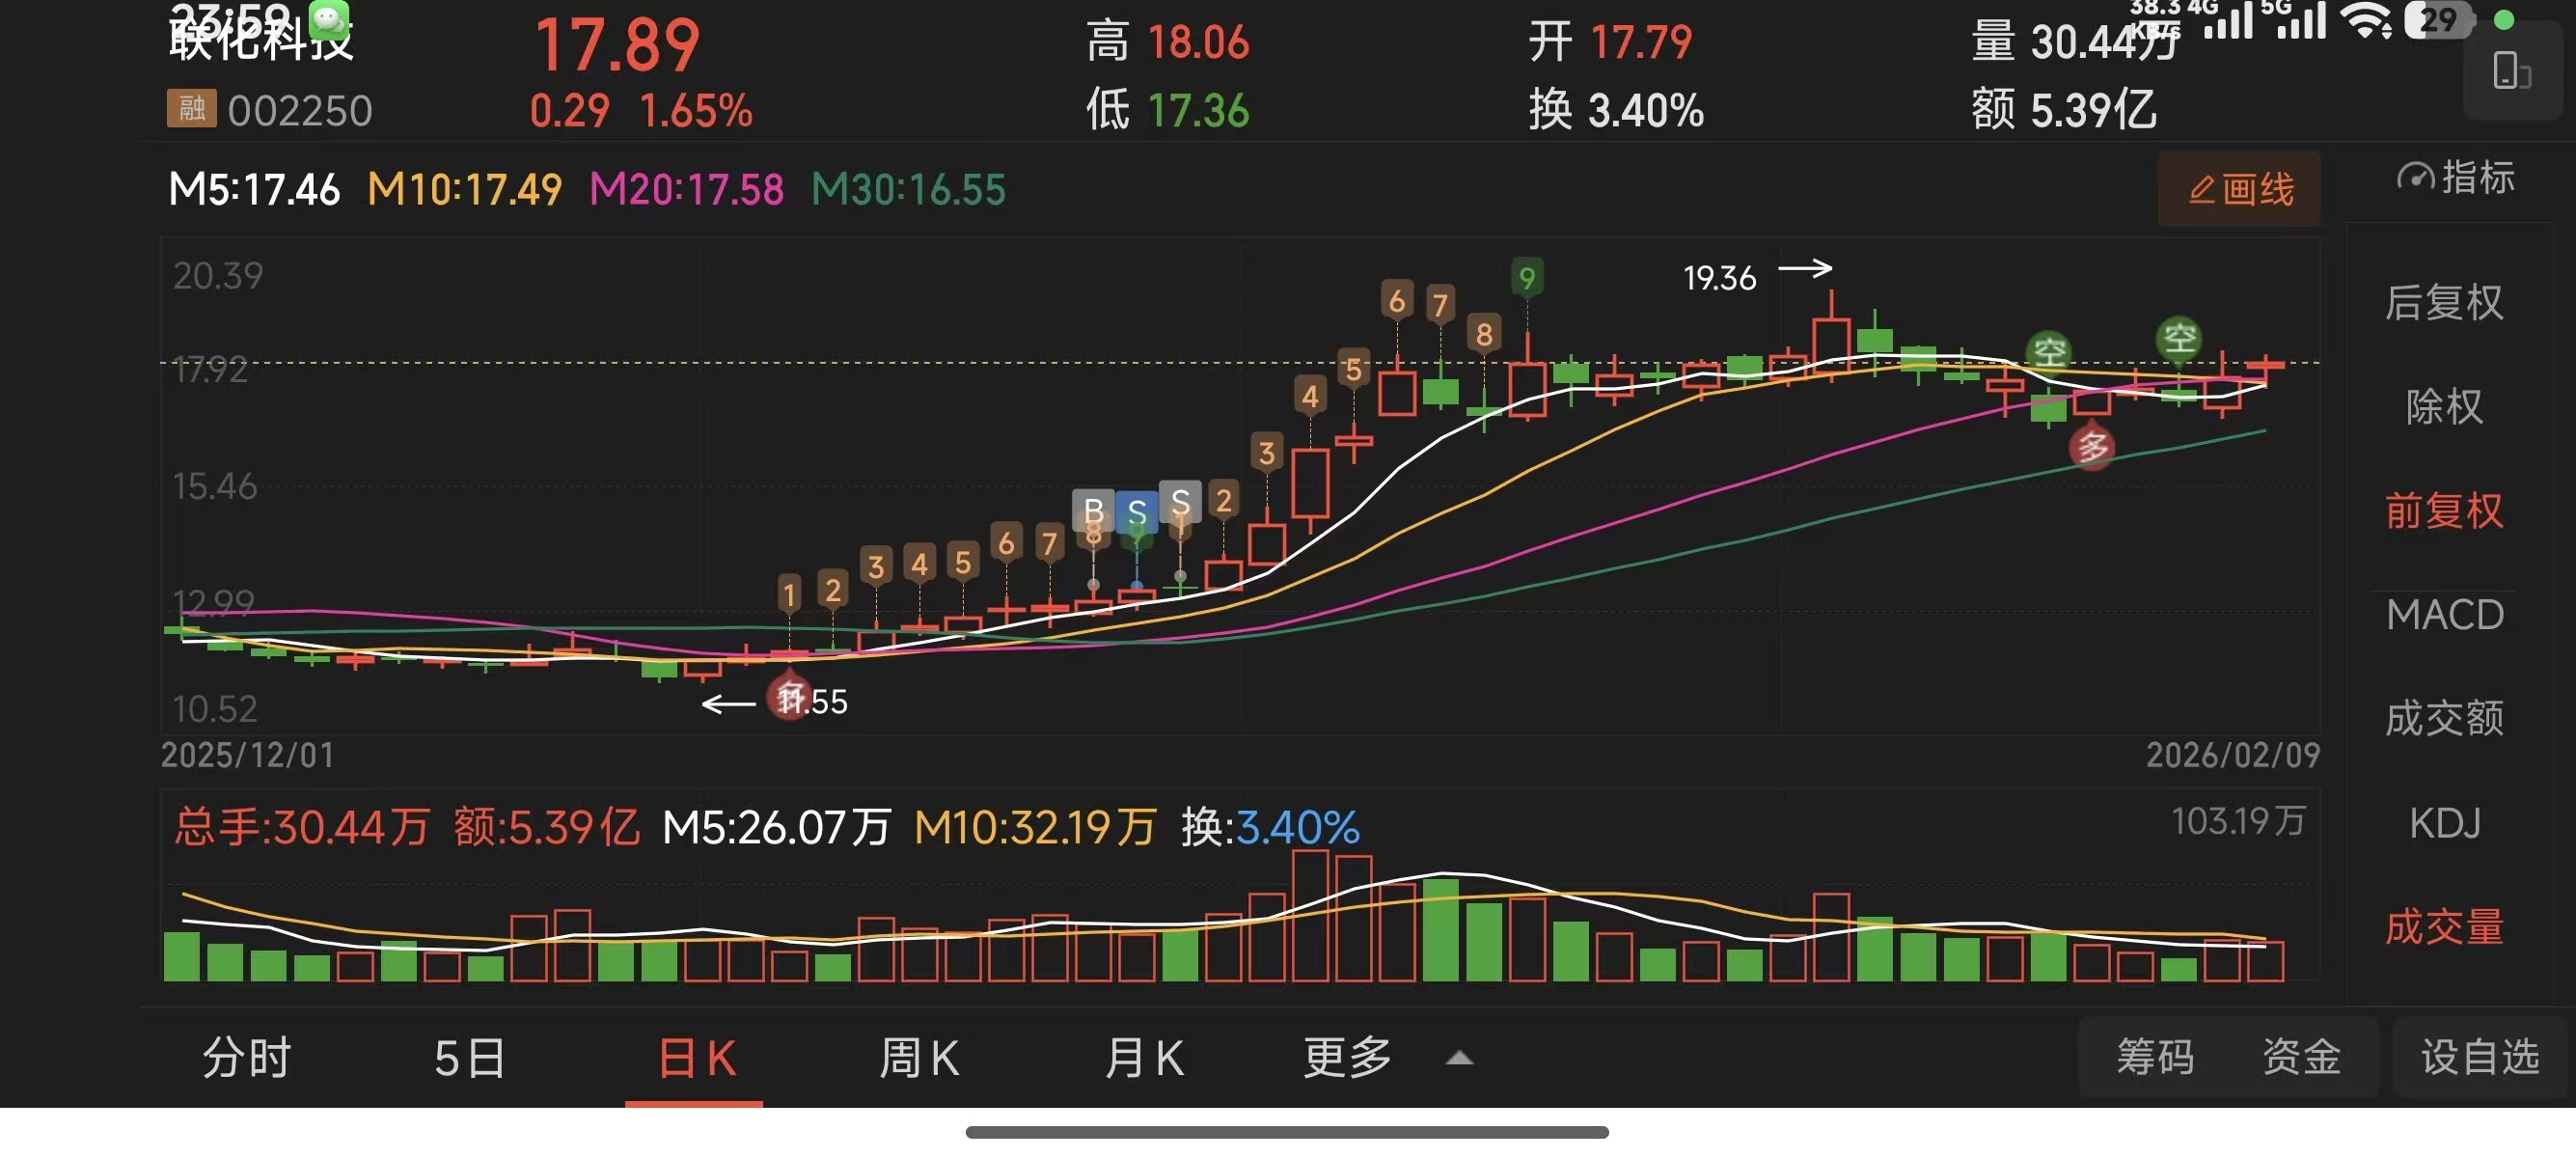Screen dimensions: 2576x1158
Task: Switch to the 分时 intraday tab
Action: click(x=246, y=1057)
